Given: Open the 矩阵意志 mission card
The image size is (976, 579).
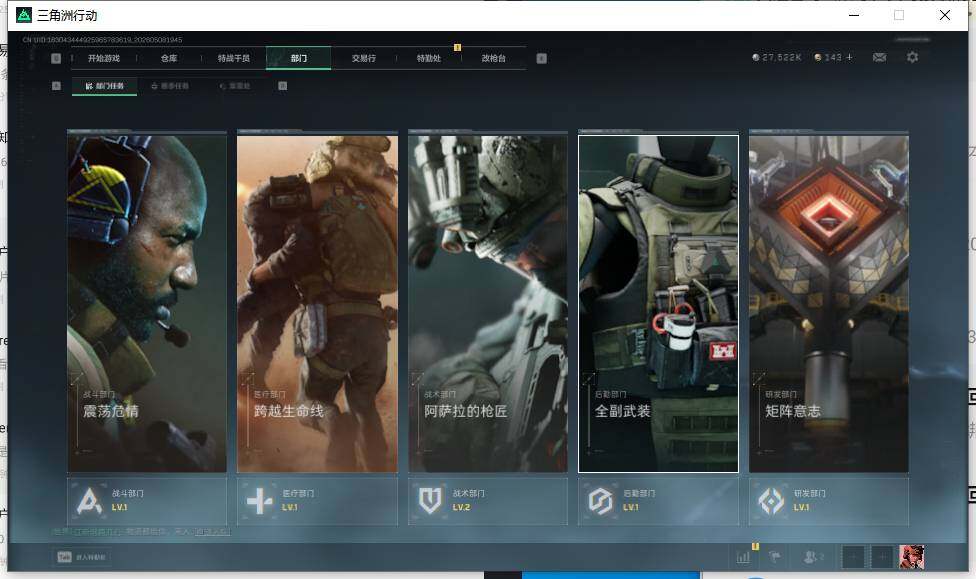Looking at the screenshot, I should (x=829, y=303).
